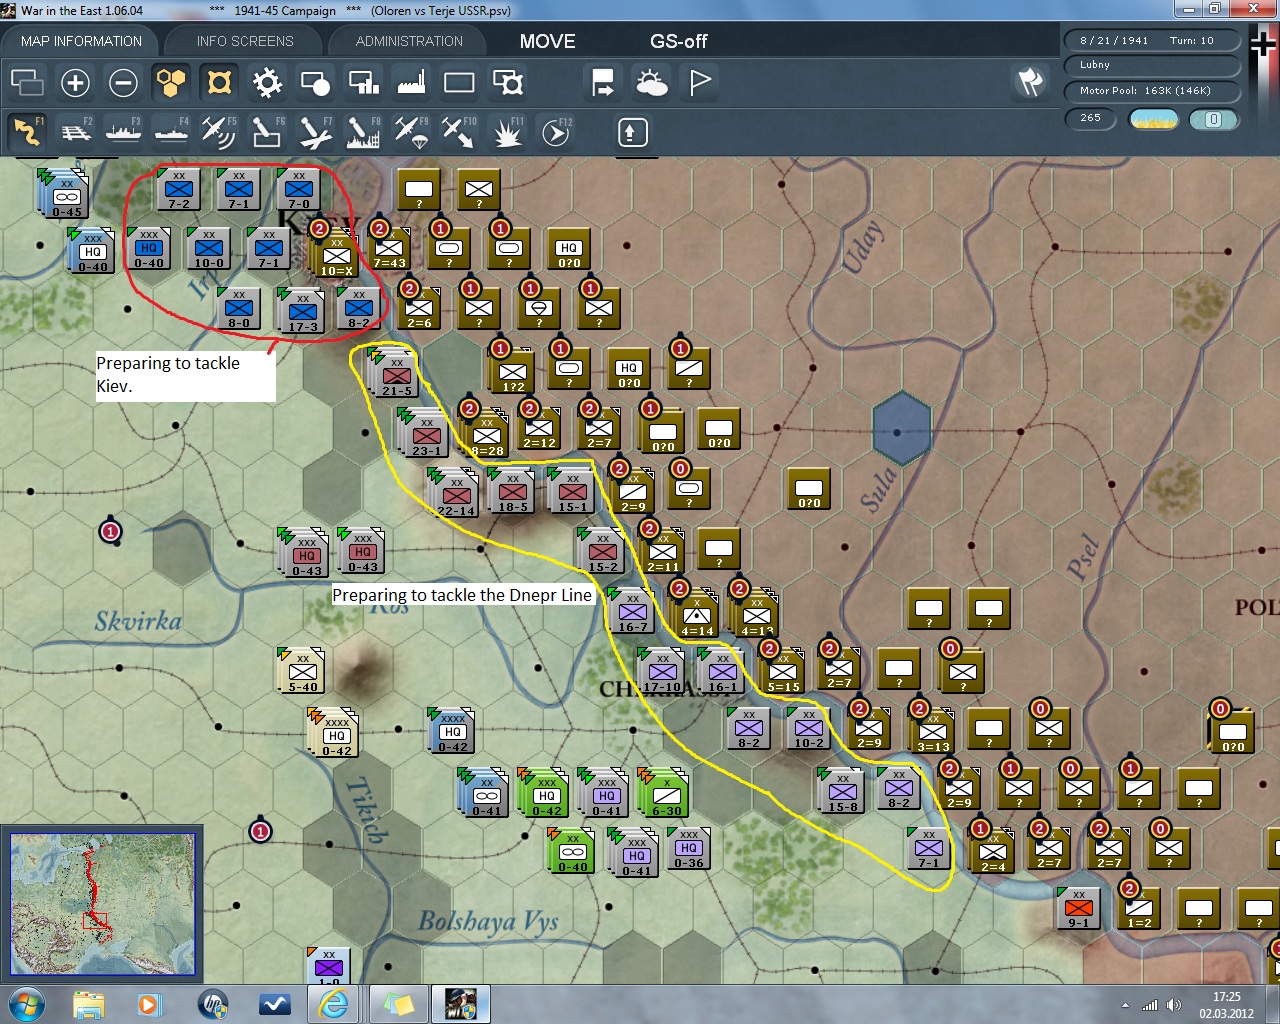Open the INFO SCREENS tab

click(x=245, y=41)
